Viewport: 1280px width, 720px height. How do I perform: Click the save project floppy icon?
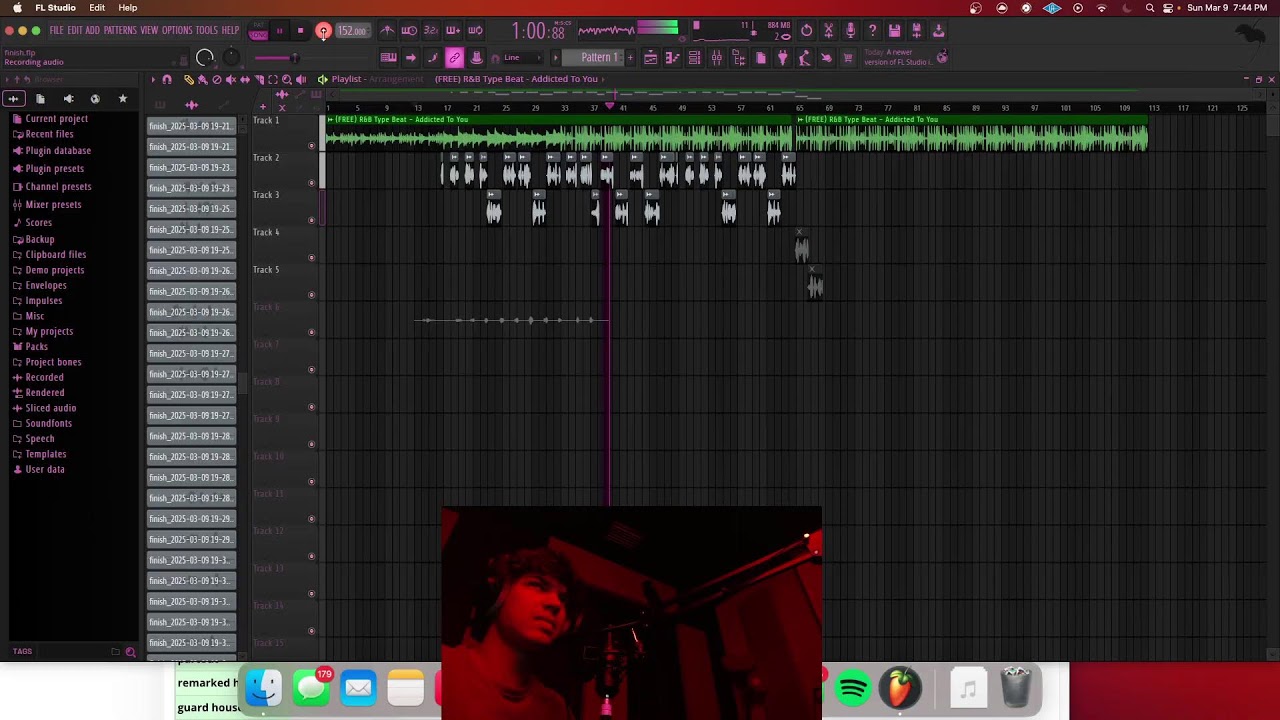point(894,31)
